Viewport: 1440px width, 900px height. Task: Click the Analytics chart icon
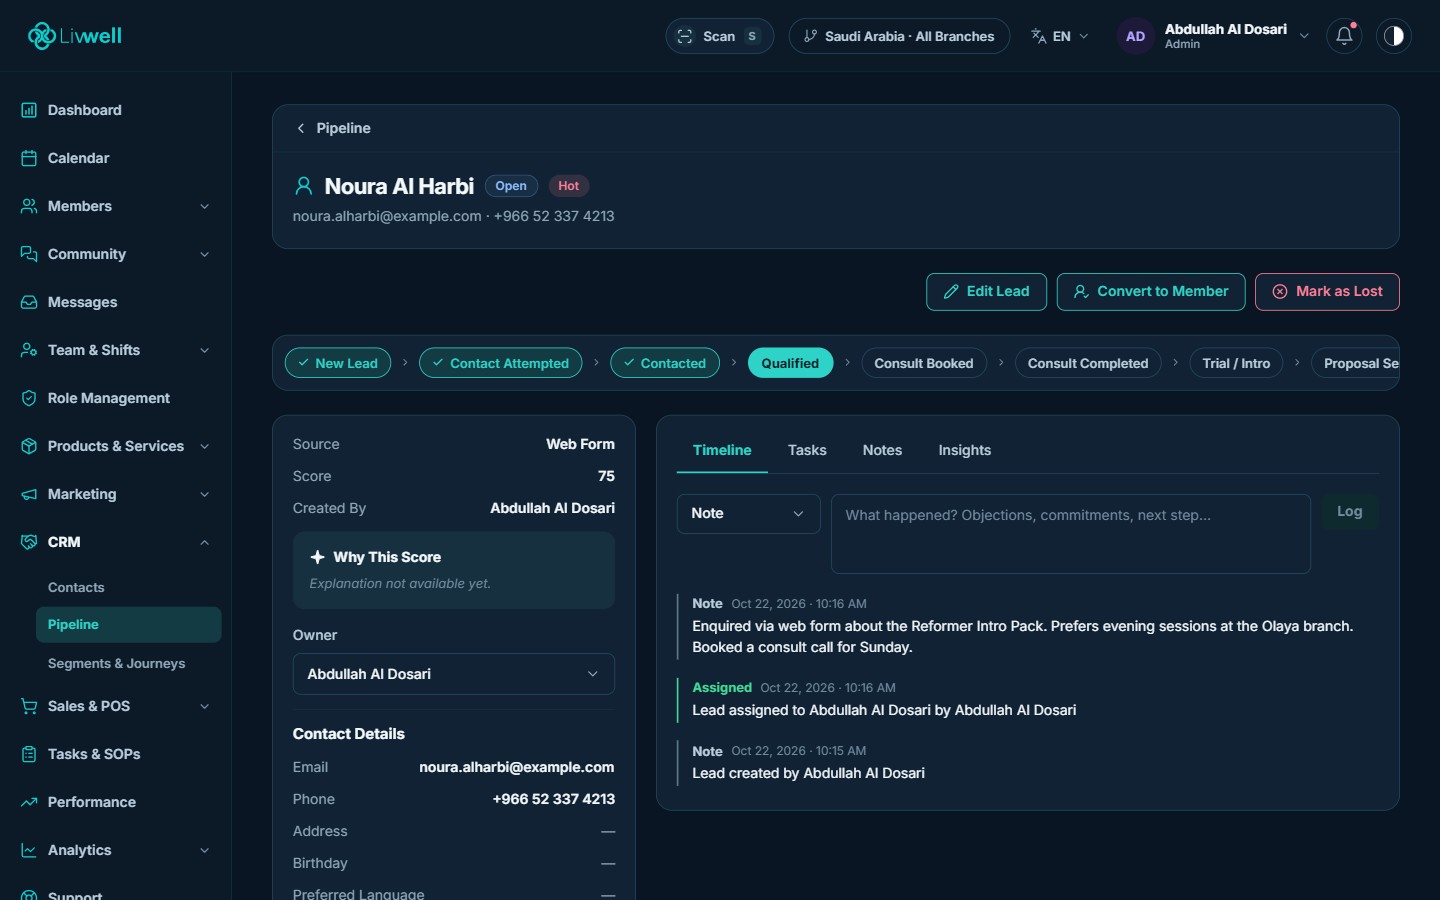coord(29,850)
